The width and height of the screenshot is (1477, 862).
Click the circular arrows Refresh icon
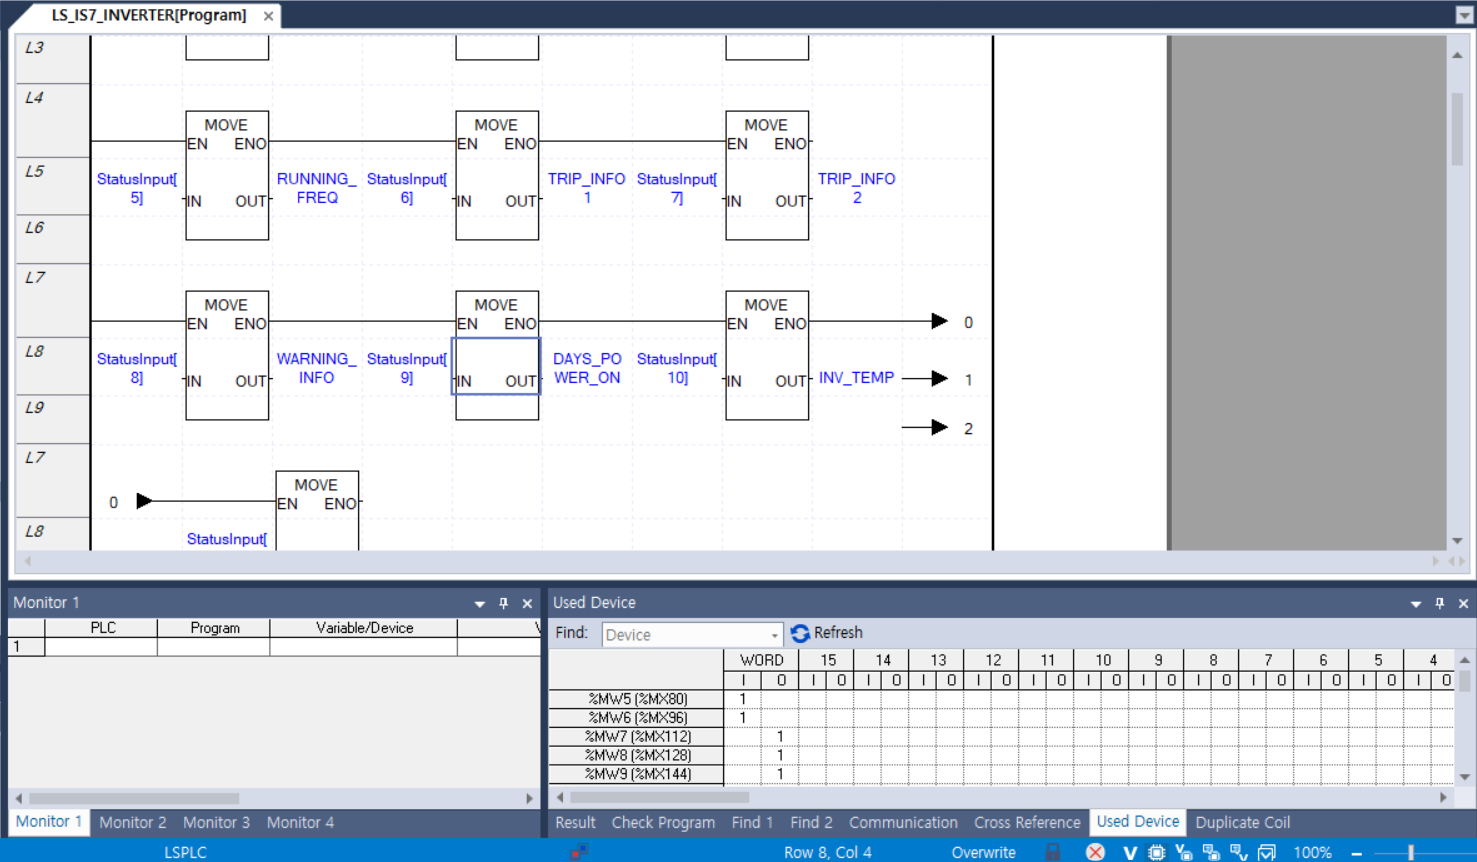pyautogui.click(x=800, y=633)
